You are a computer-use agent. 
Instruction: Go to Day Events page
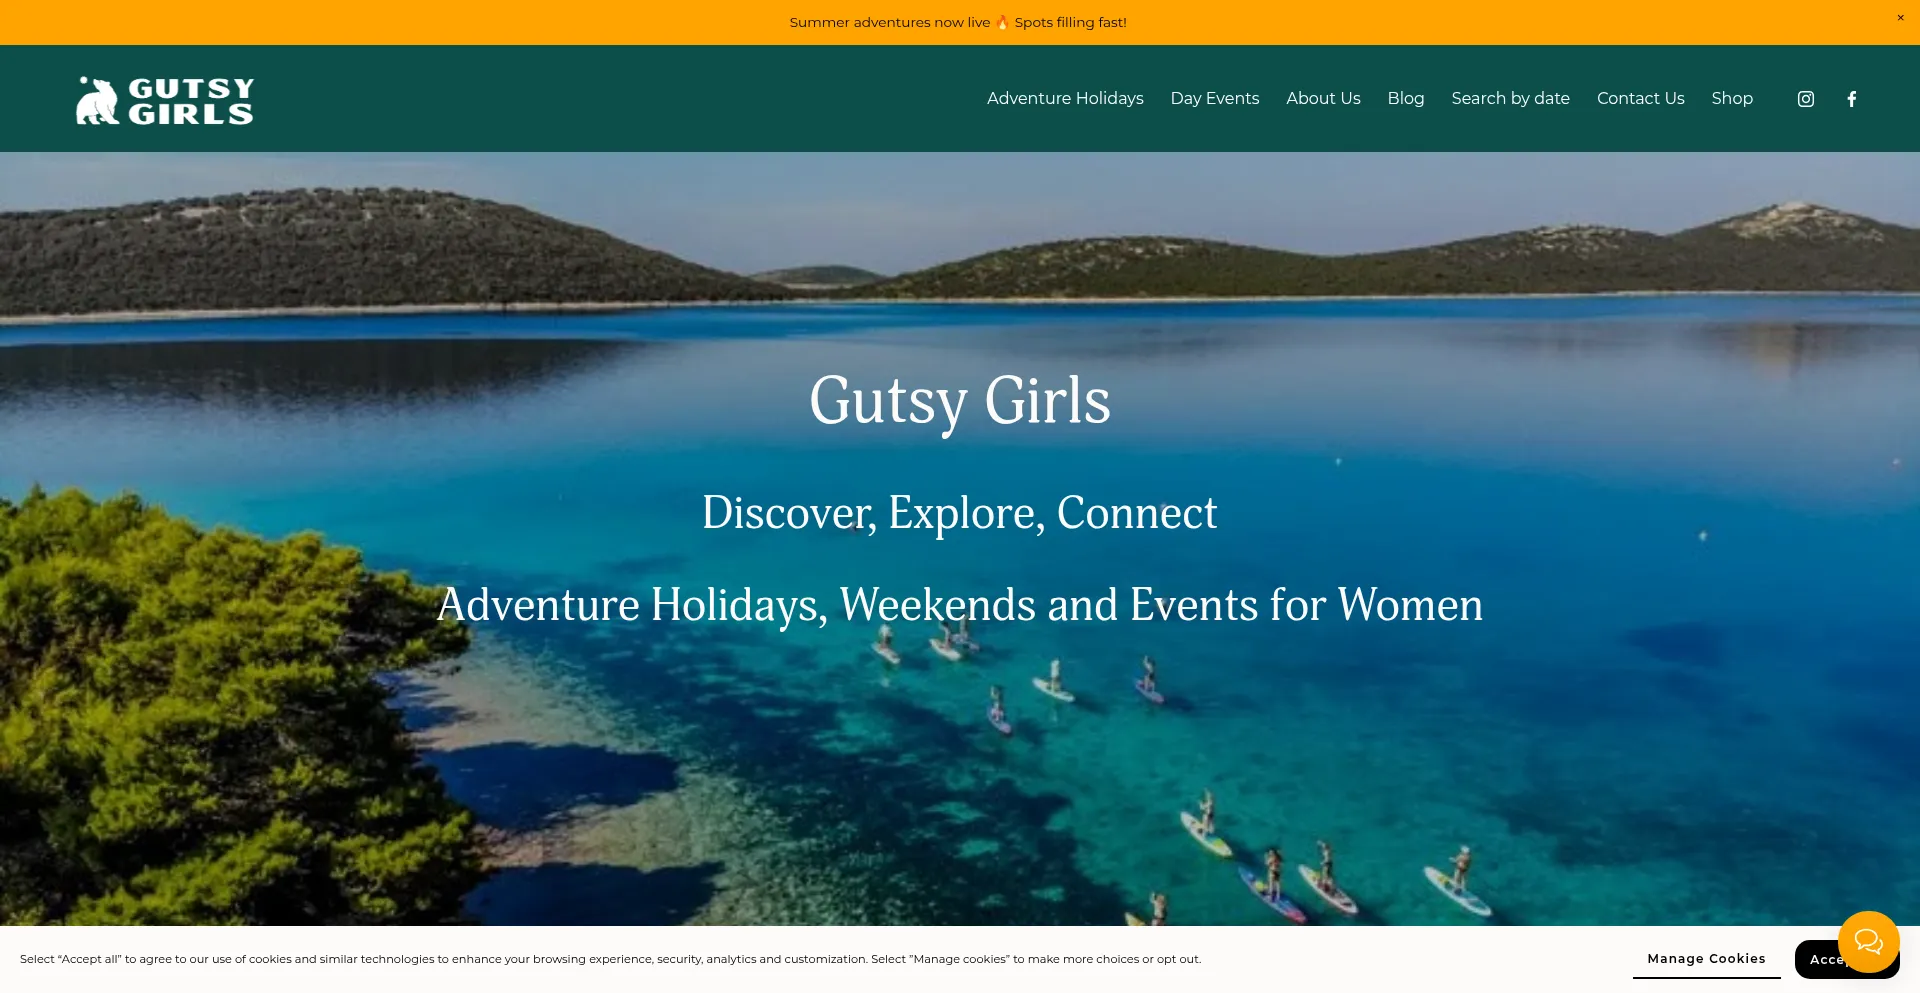[x=1214, y=98]
